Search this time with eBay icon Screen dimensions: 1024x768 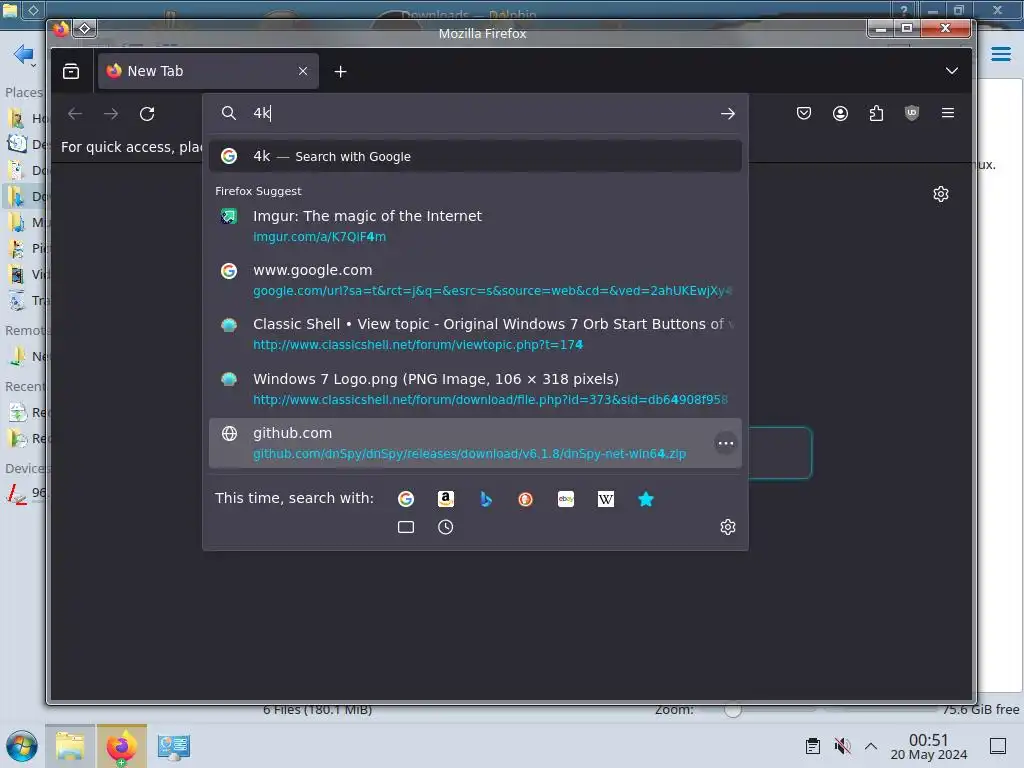566,499
